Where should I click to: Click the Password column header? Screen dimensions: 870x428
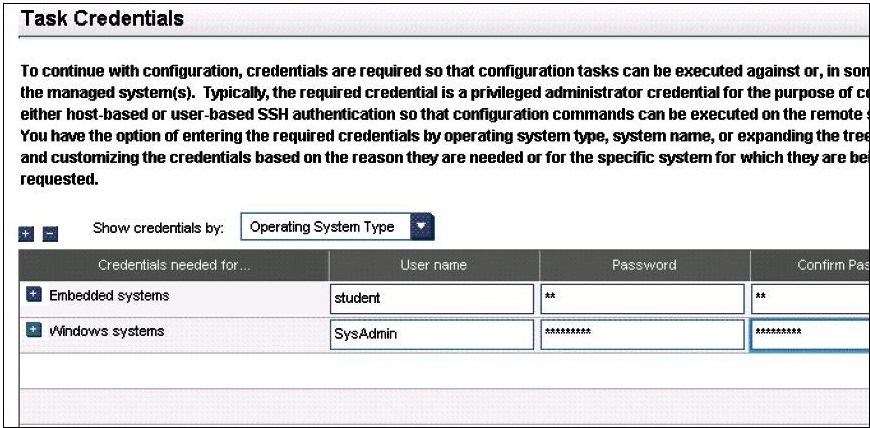[x=644, y=265]
